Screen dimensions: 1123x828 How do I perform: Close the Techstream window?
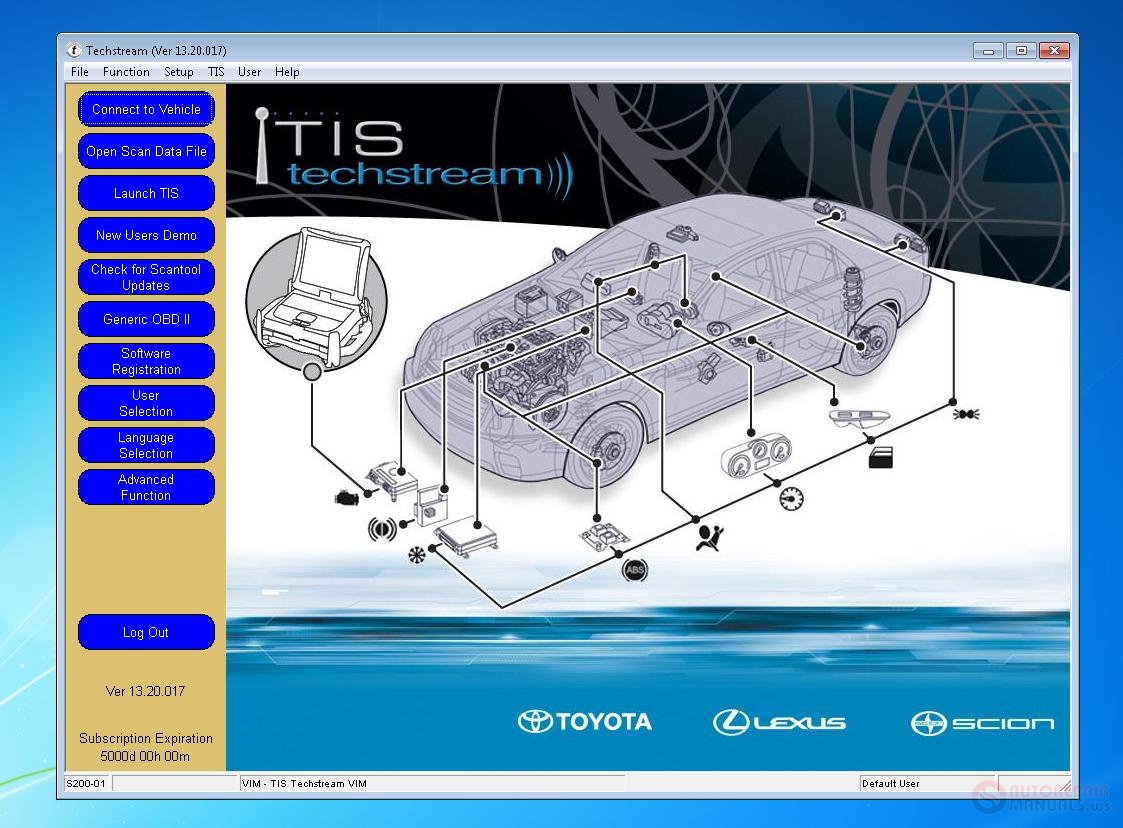click(1054, 51)
